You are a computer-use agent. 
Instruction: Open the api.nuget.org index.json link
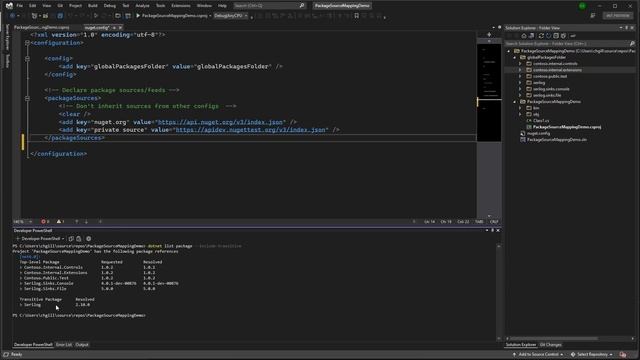(220, 122)
